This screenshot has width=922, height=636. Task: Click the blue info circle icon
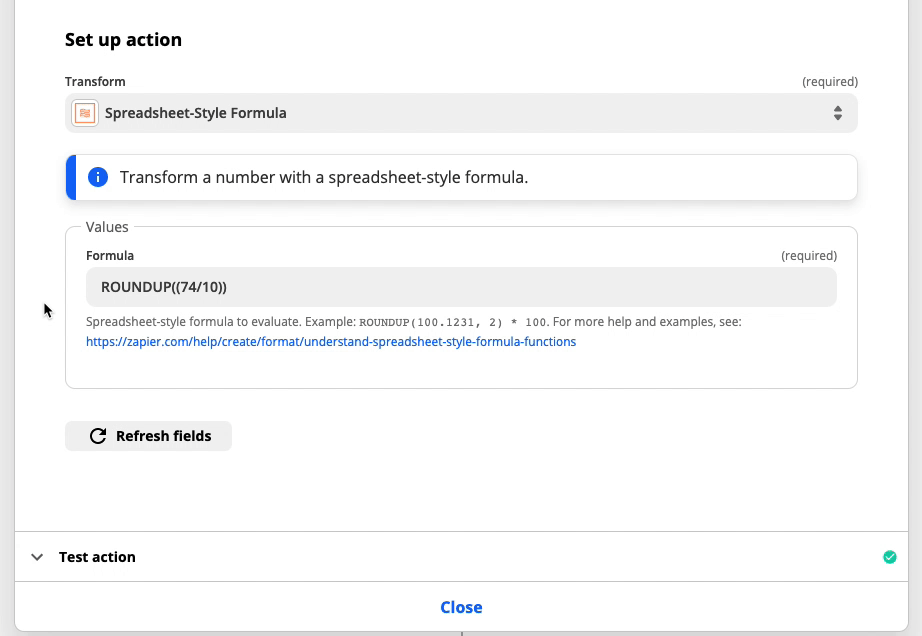pyautogui.click(x=98, y=177)
